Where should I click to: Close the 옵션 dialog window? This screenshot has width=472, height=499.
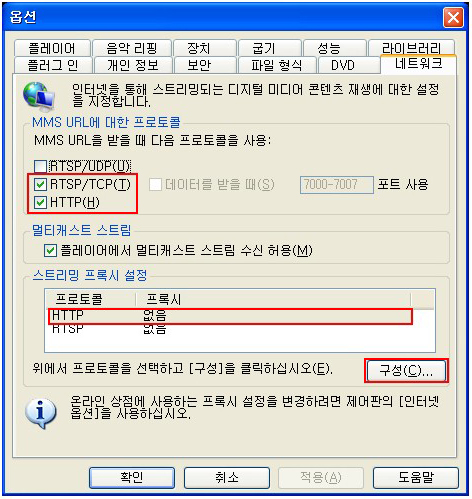pyautogui.click(x=453, y=17)
